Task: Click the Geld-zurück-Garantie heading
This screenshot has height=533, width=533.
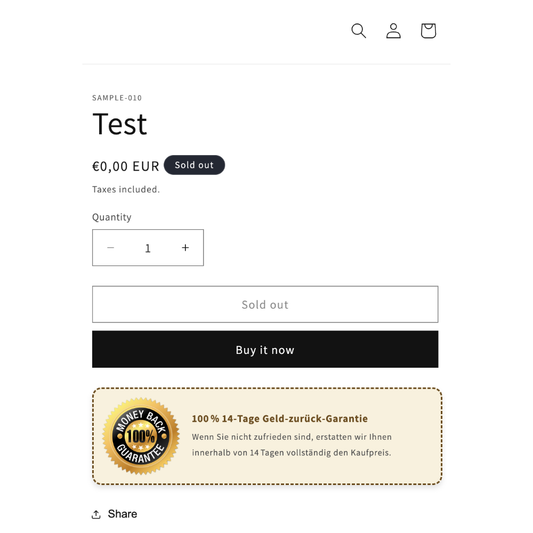Action: 280,418
